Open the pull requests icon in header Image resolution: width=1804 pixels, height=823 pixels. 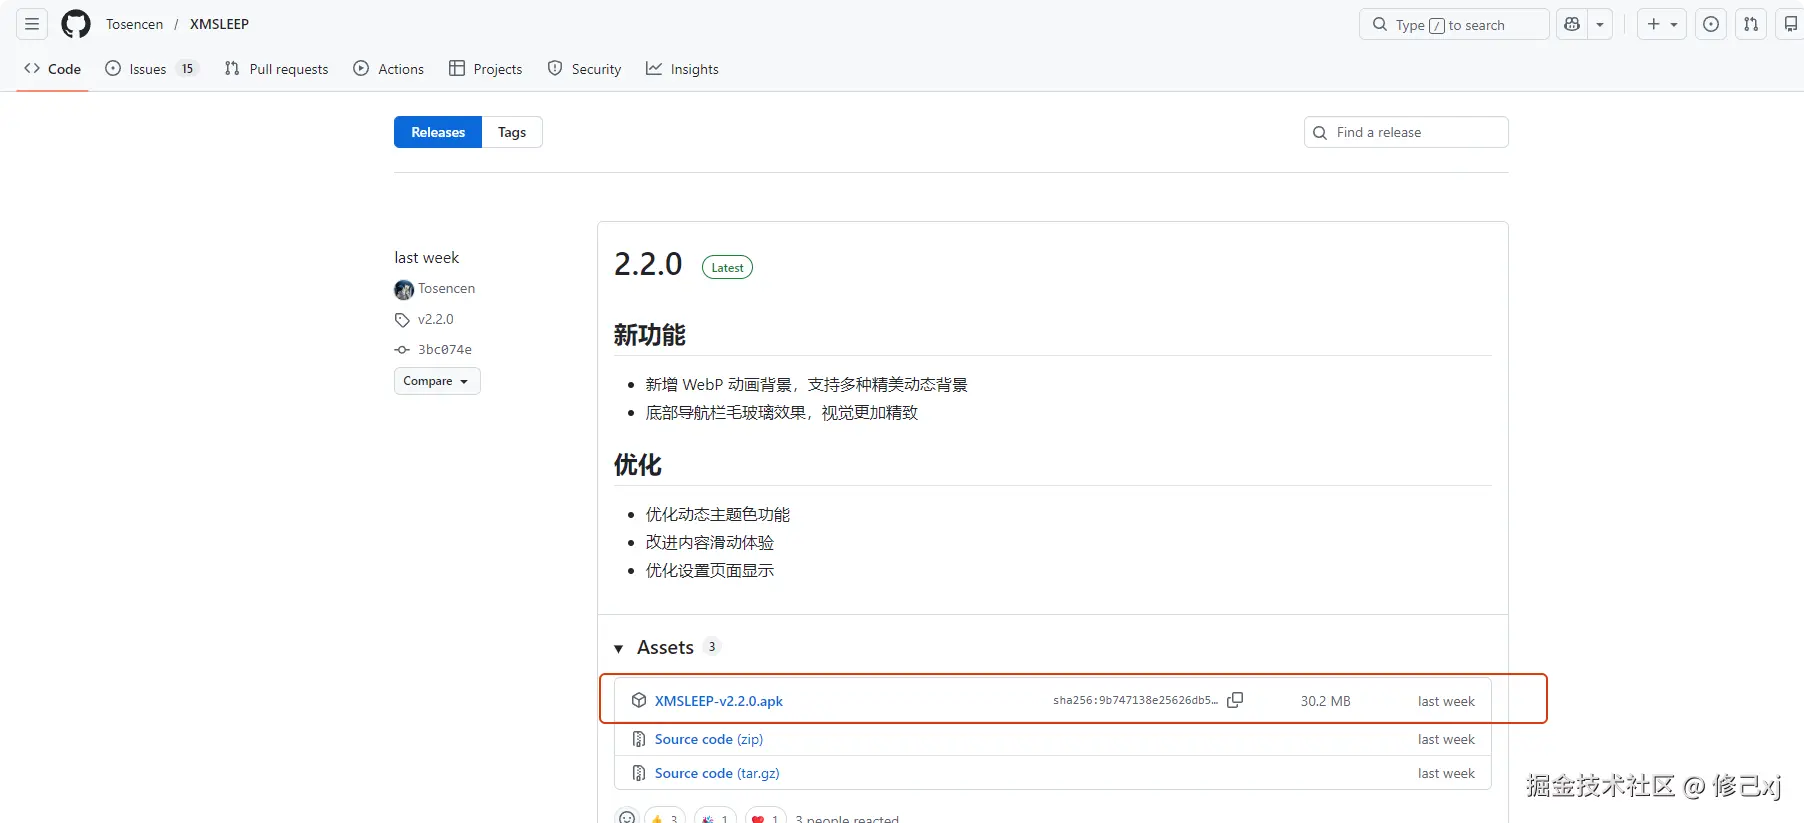[1751, 24]
